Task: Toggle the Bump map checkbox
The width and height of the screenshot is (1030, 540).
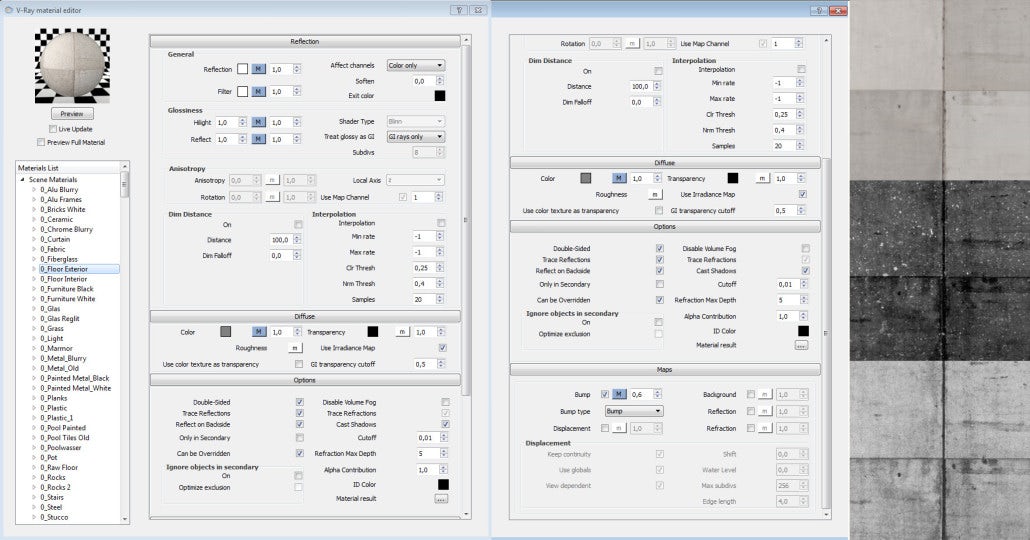Action: (604, 395)
